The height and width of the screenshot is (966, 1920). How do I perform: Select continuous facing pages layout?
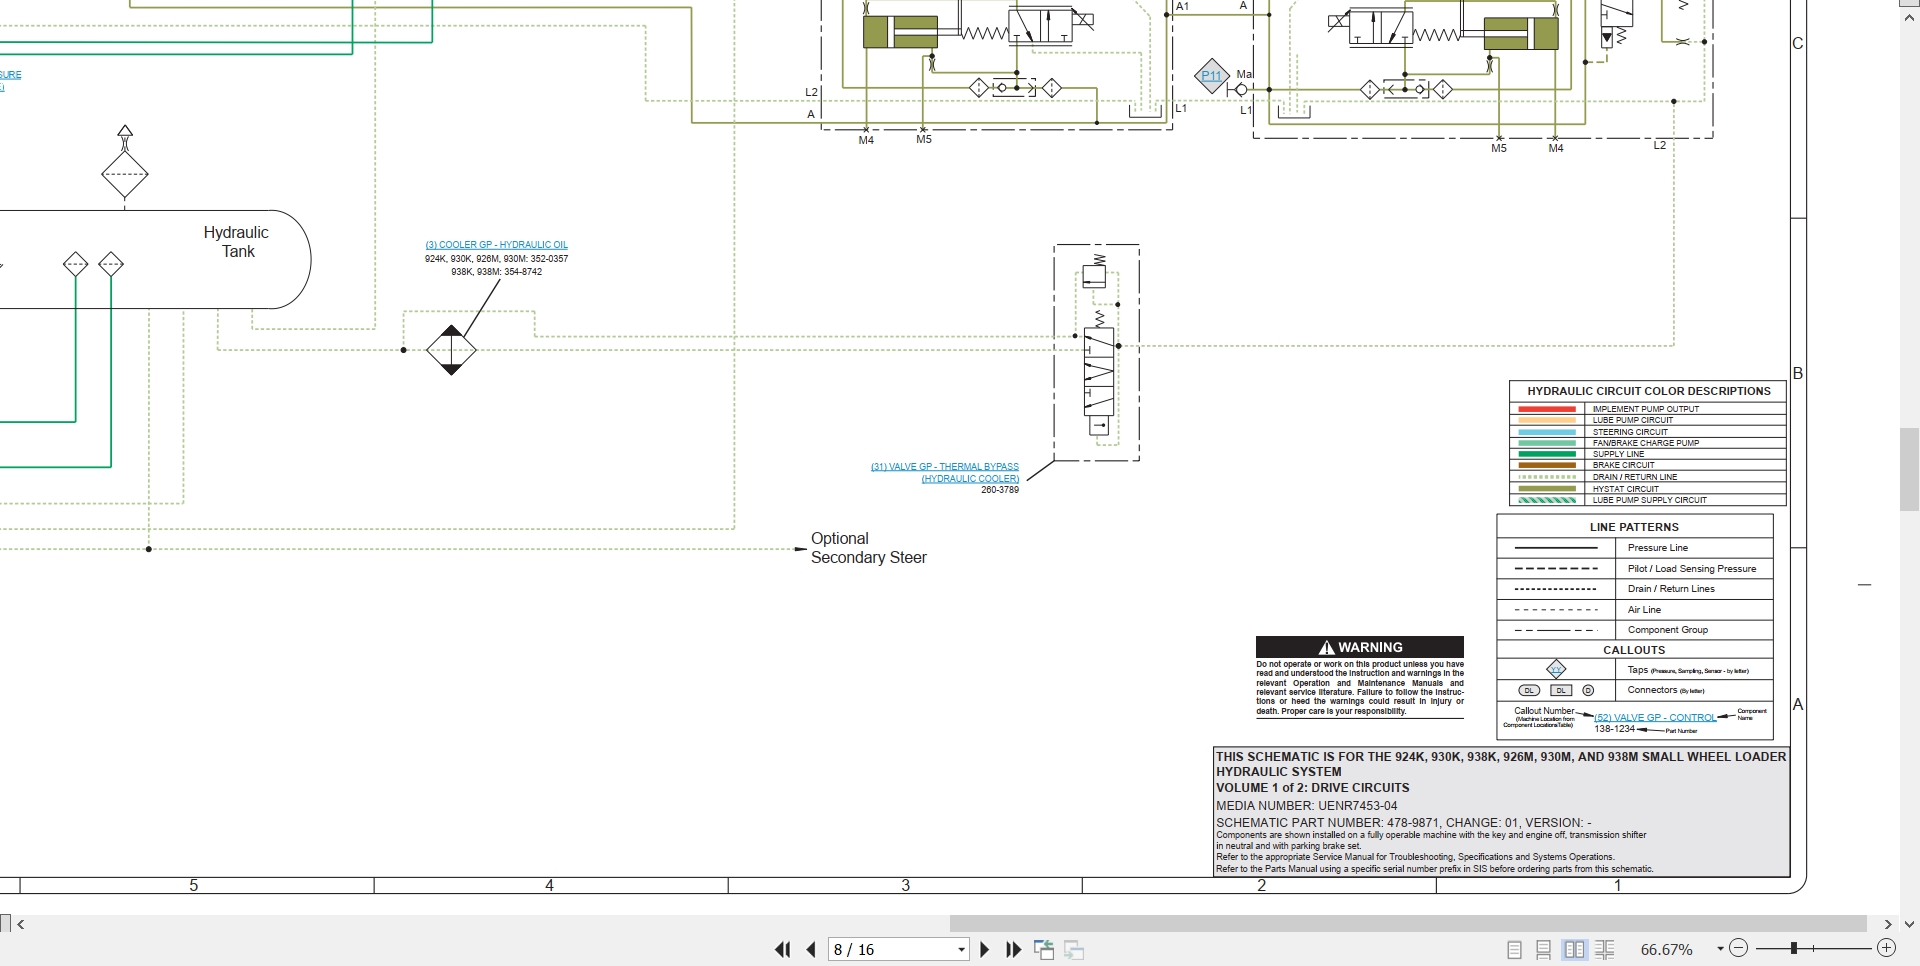click(1605, 950)
